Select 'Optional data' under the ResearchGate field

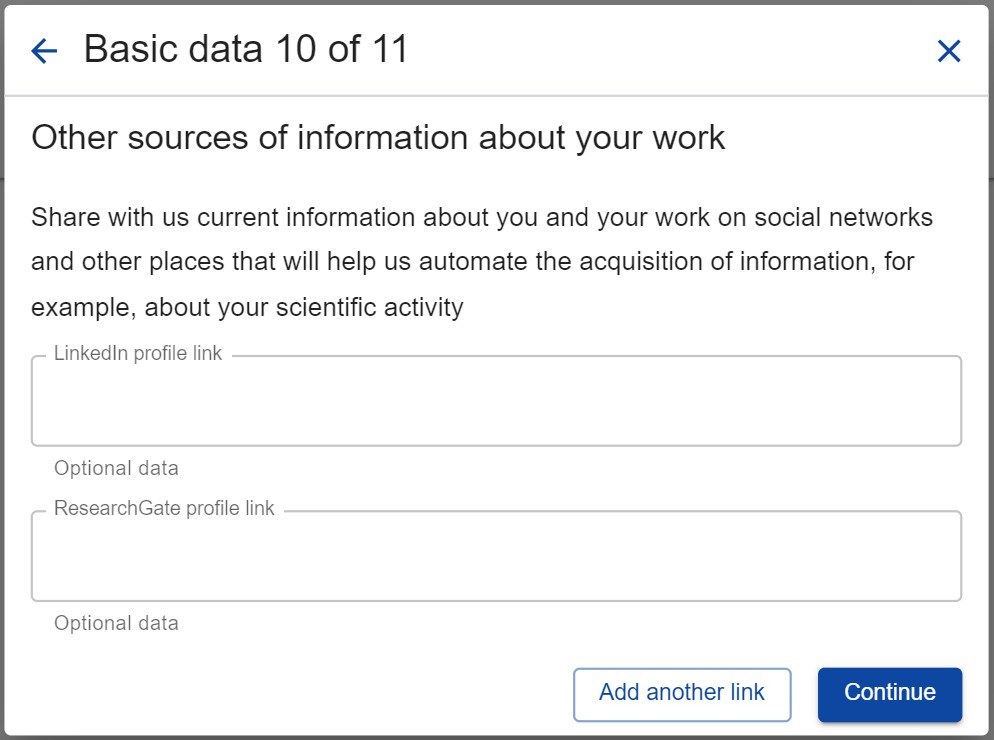116,623
